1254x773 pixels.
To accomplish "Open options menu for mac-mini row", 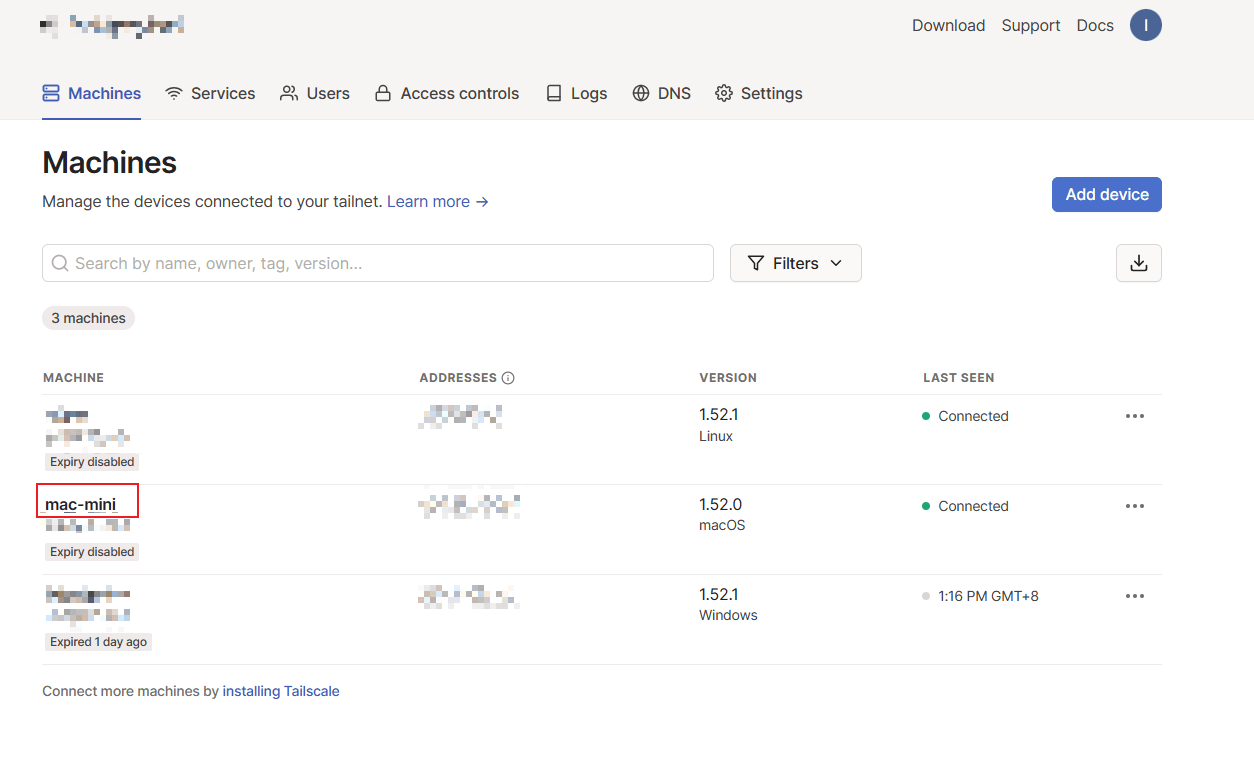I will tap(1135, 506).
